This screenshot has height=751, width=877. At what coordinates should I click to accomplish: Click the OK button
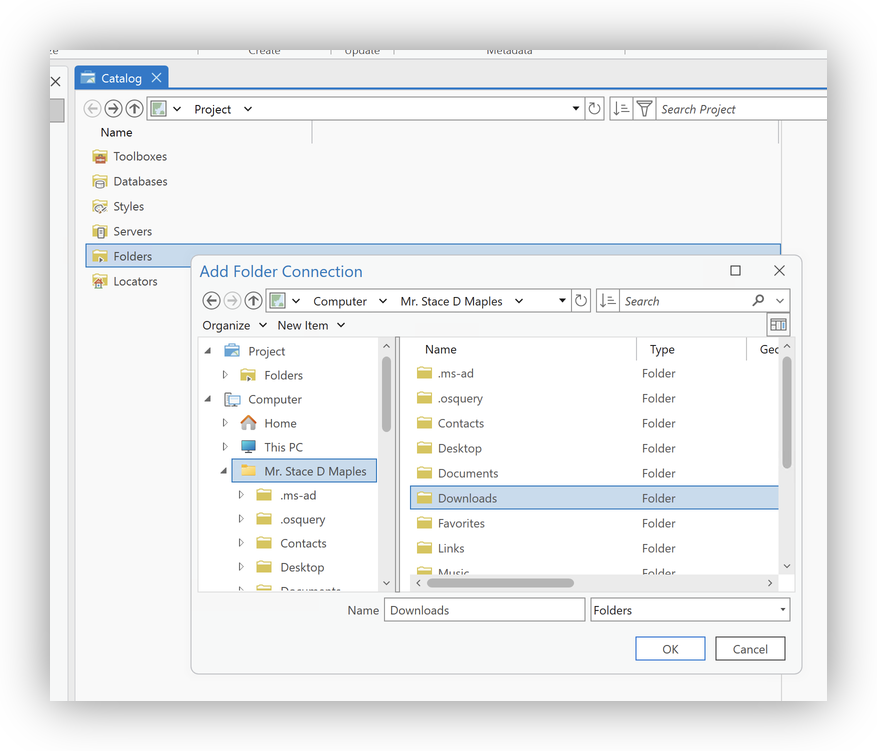(670, 649)
